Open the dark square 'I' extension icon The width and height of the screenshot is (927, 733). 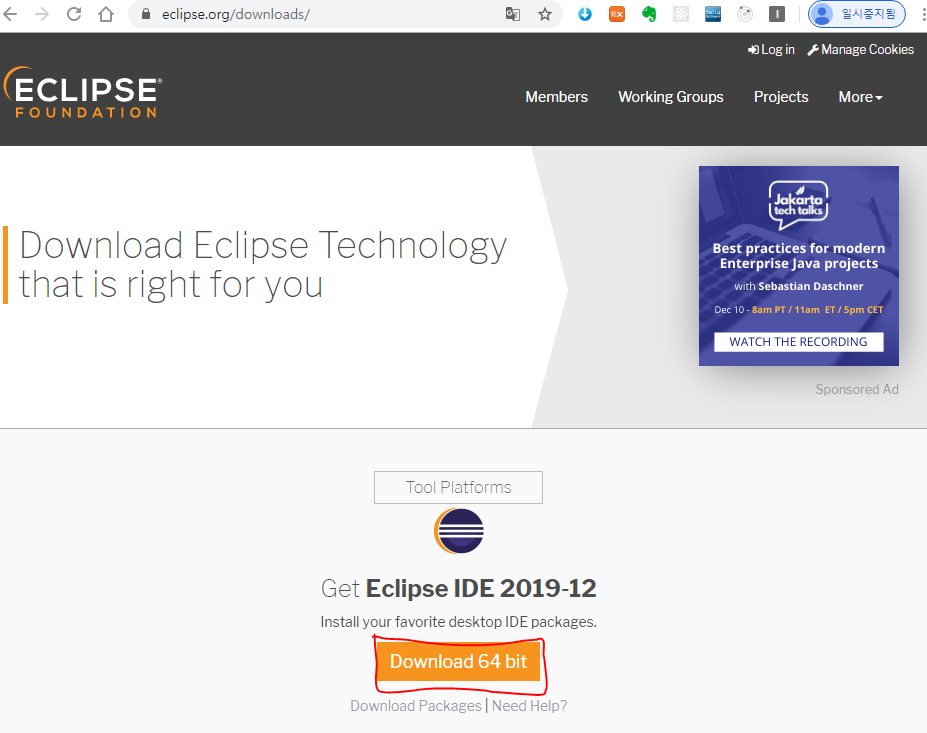pyautogui.click(x=777, y=14)
